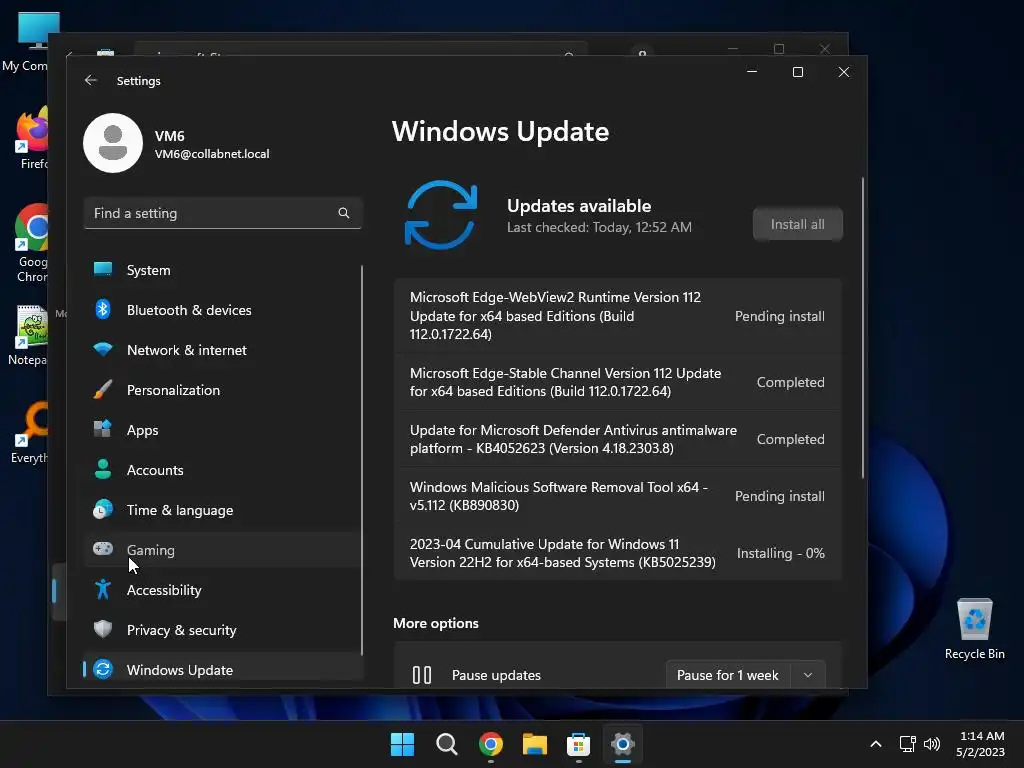
Task: Click the Malicious Software Removal Tool entry
Action: point(617,496)
